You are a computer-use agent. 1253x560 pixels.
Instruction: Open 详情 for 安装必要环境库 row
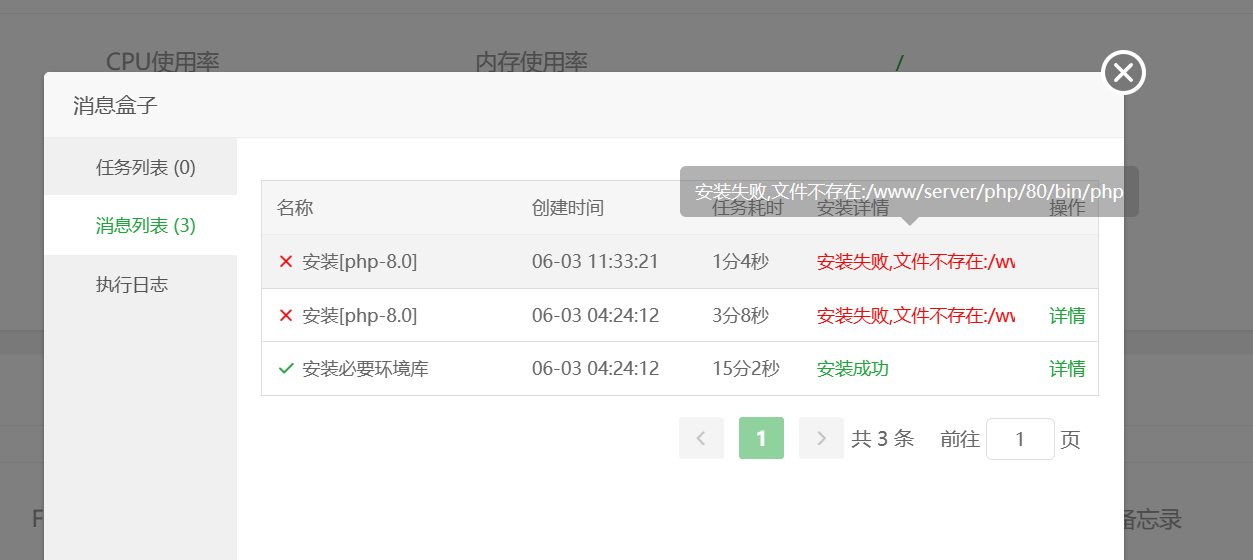tap(1067, 369)
